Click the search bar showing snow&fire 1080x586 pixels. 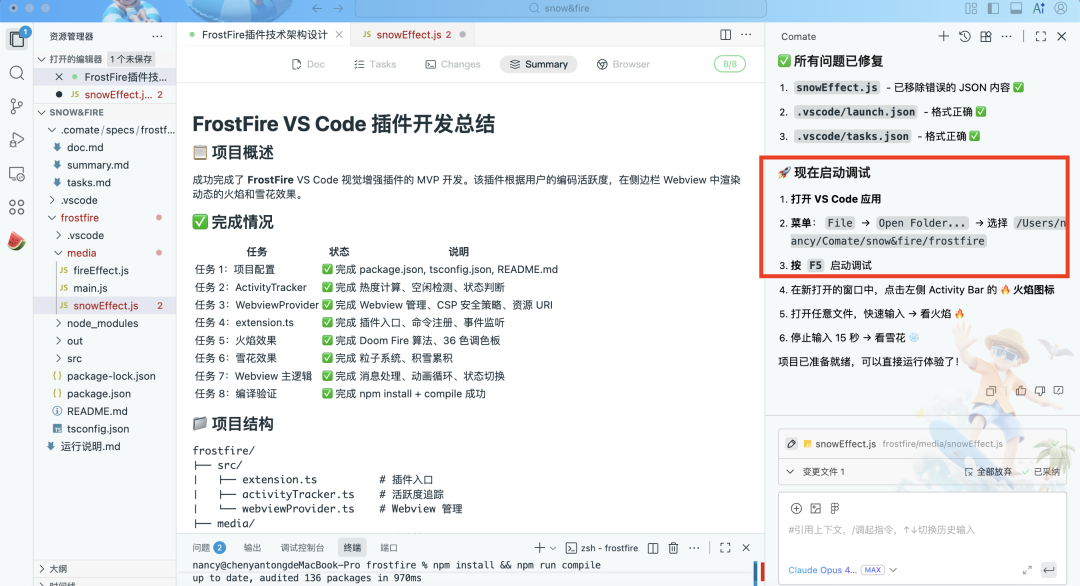[x=560, y=8]
